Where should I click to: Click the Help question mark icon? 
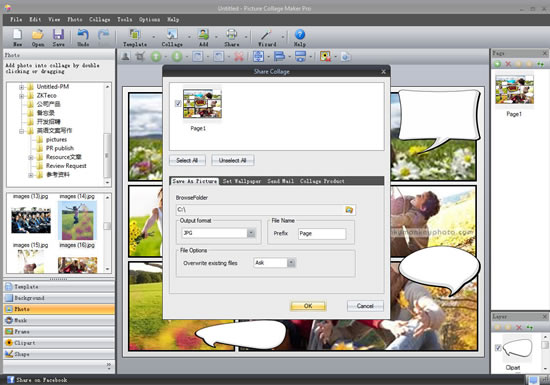click(x=300, y=35)
